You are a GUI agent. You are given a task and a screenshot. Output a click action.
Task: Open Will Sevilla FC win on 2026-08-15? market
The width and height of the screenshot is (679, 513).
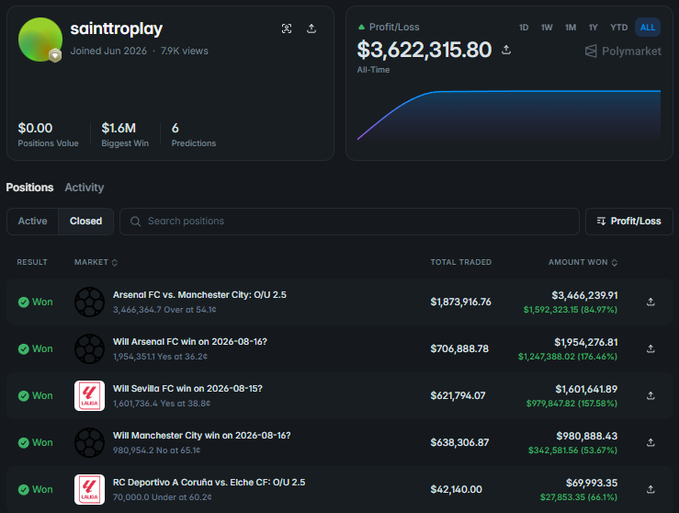188,388
